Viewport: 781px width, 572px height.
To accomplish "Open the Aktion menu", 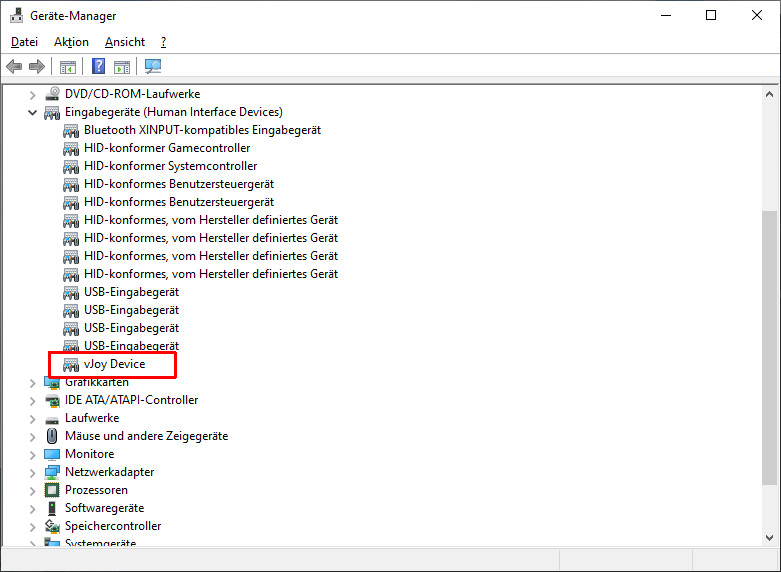I will tap(71, 42).
